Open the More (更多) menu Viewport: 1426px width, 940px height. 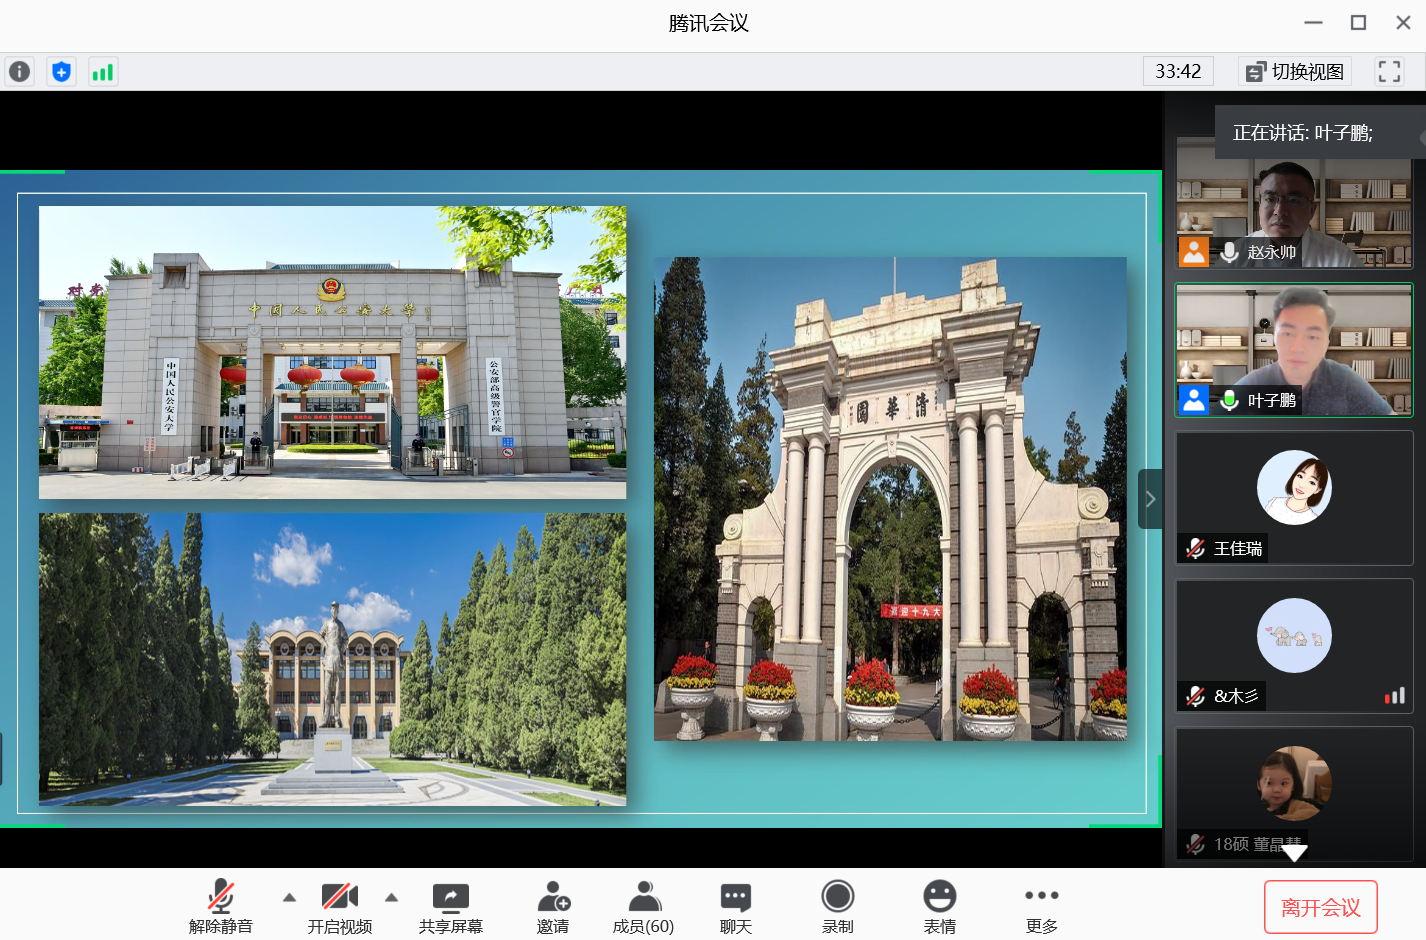[1041, 908]
